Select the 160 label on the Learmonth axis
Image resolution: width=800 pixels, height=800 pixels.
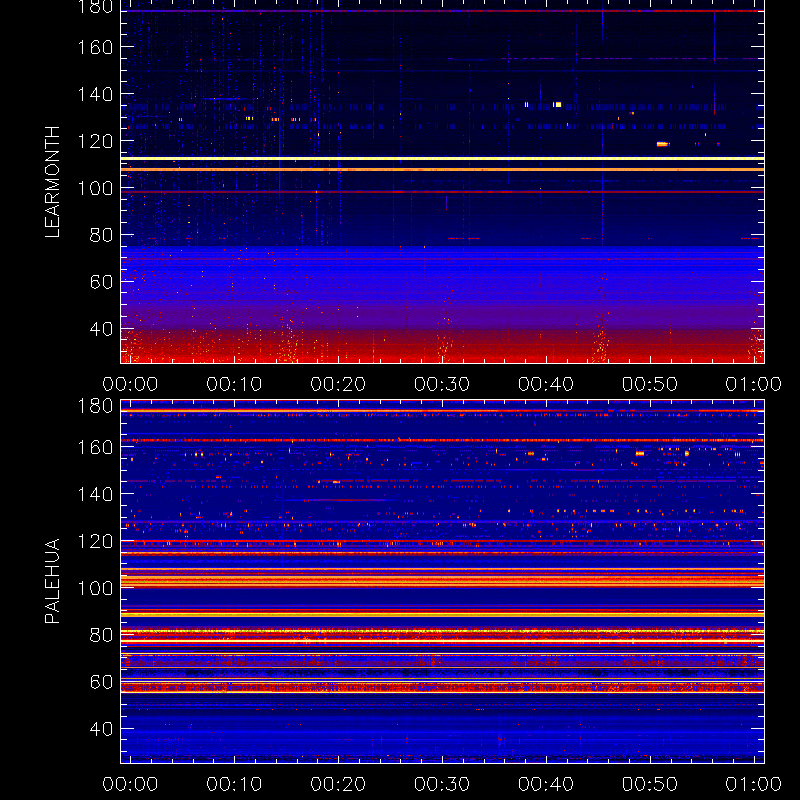95,47
